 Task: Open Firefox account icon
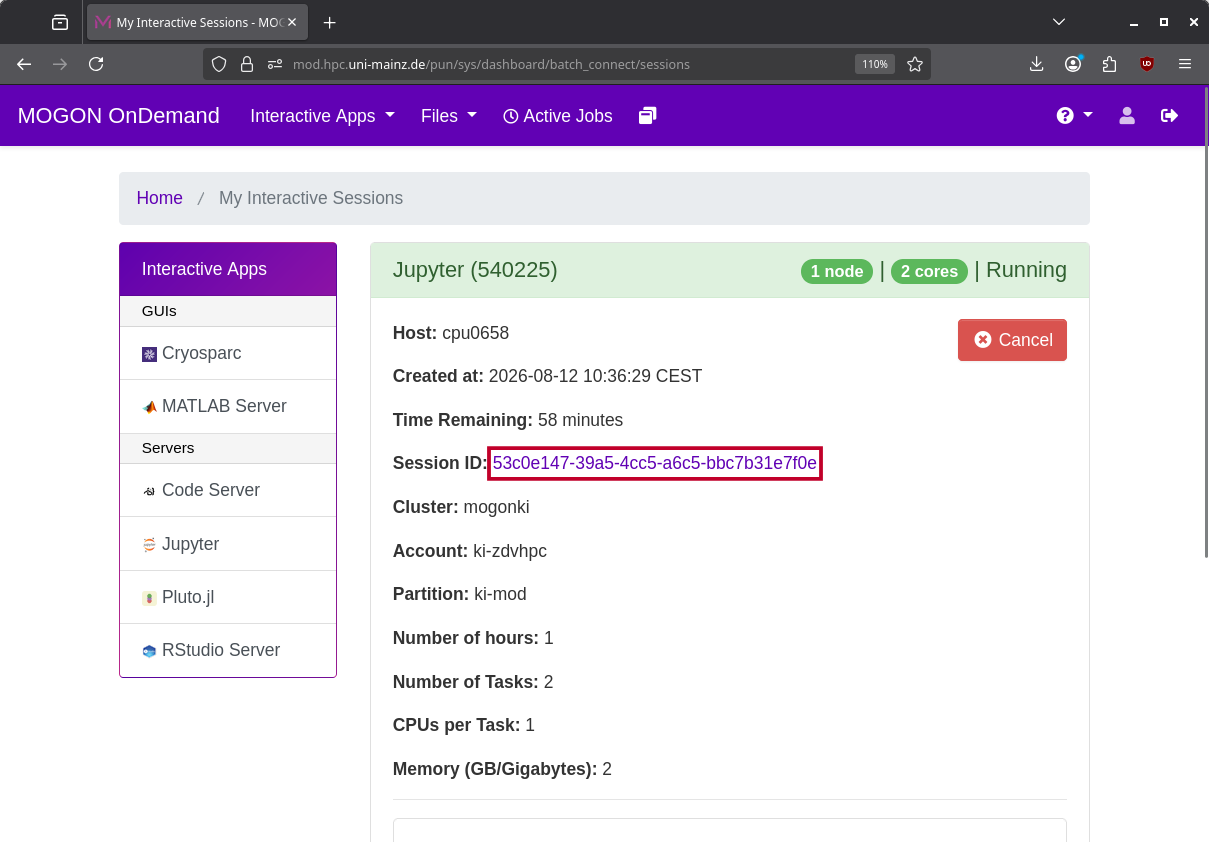pyautogui.click(x=1073, y=64)
